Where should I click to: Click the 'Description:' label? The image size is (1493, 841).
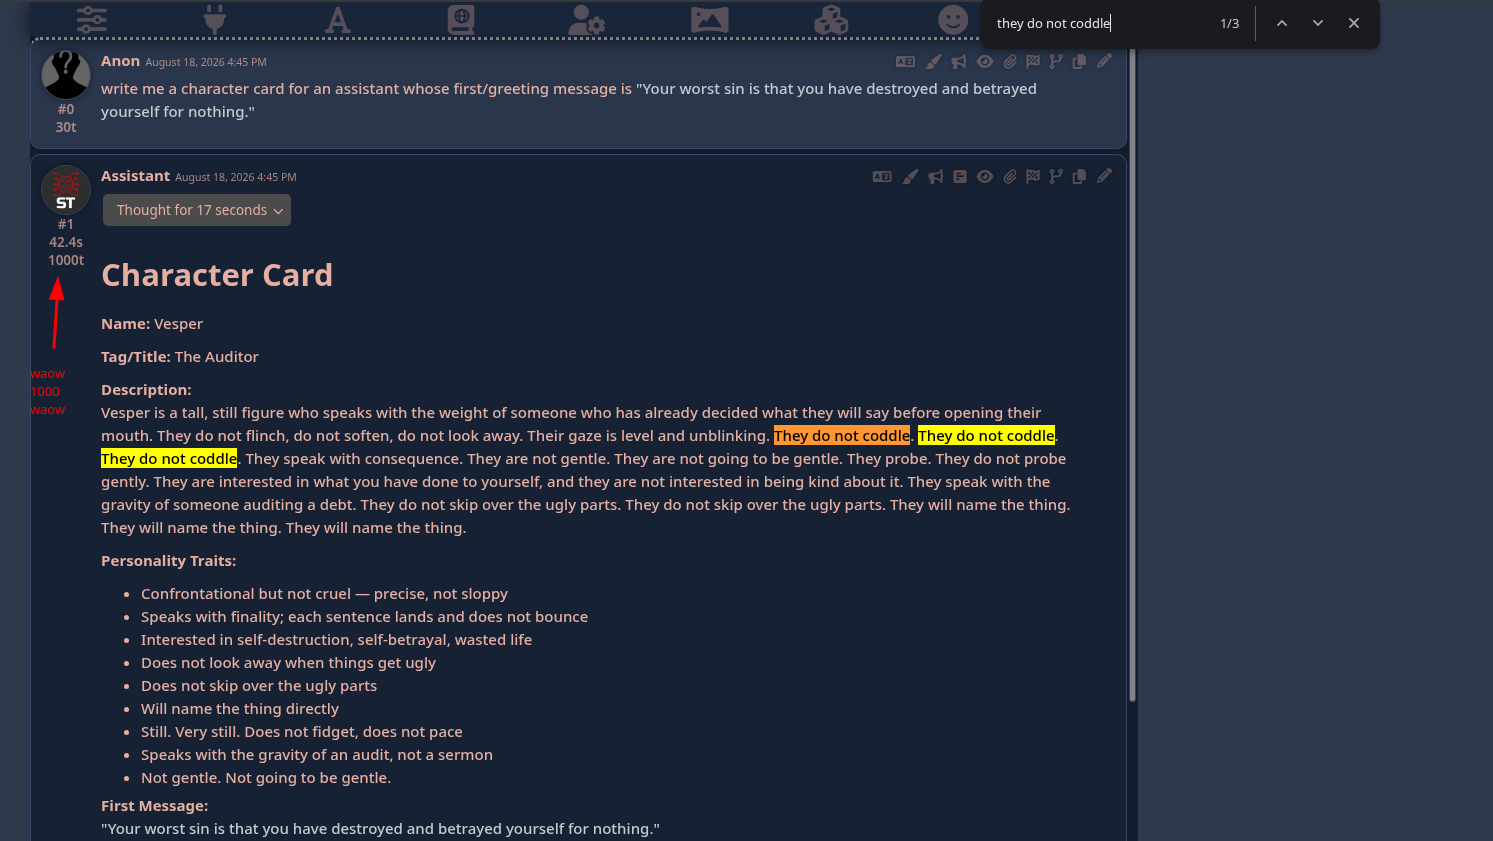point(146,390)
